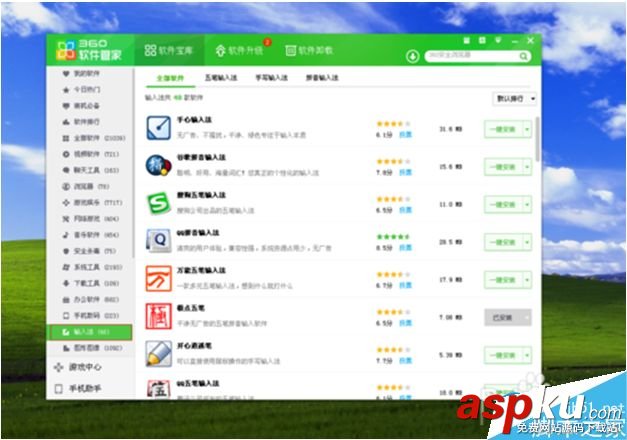627x440 pixels.
Task: Click star rating of 万能五笔输入法
Action: [393, 274]
